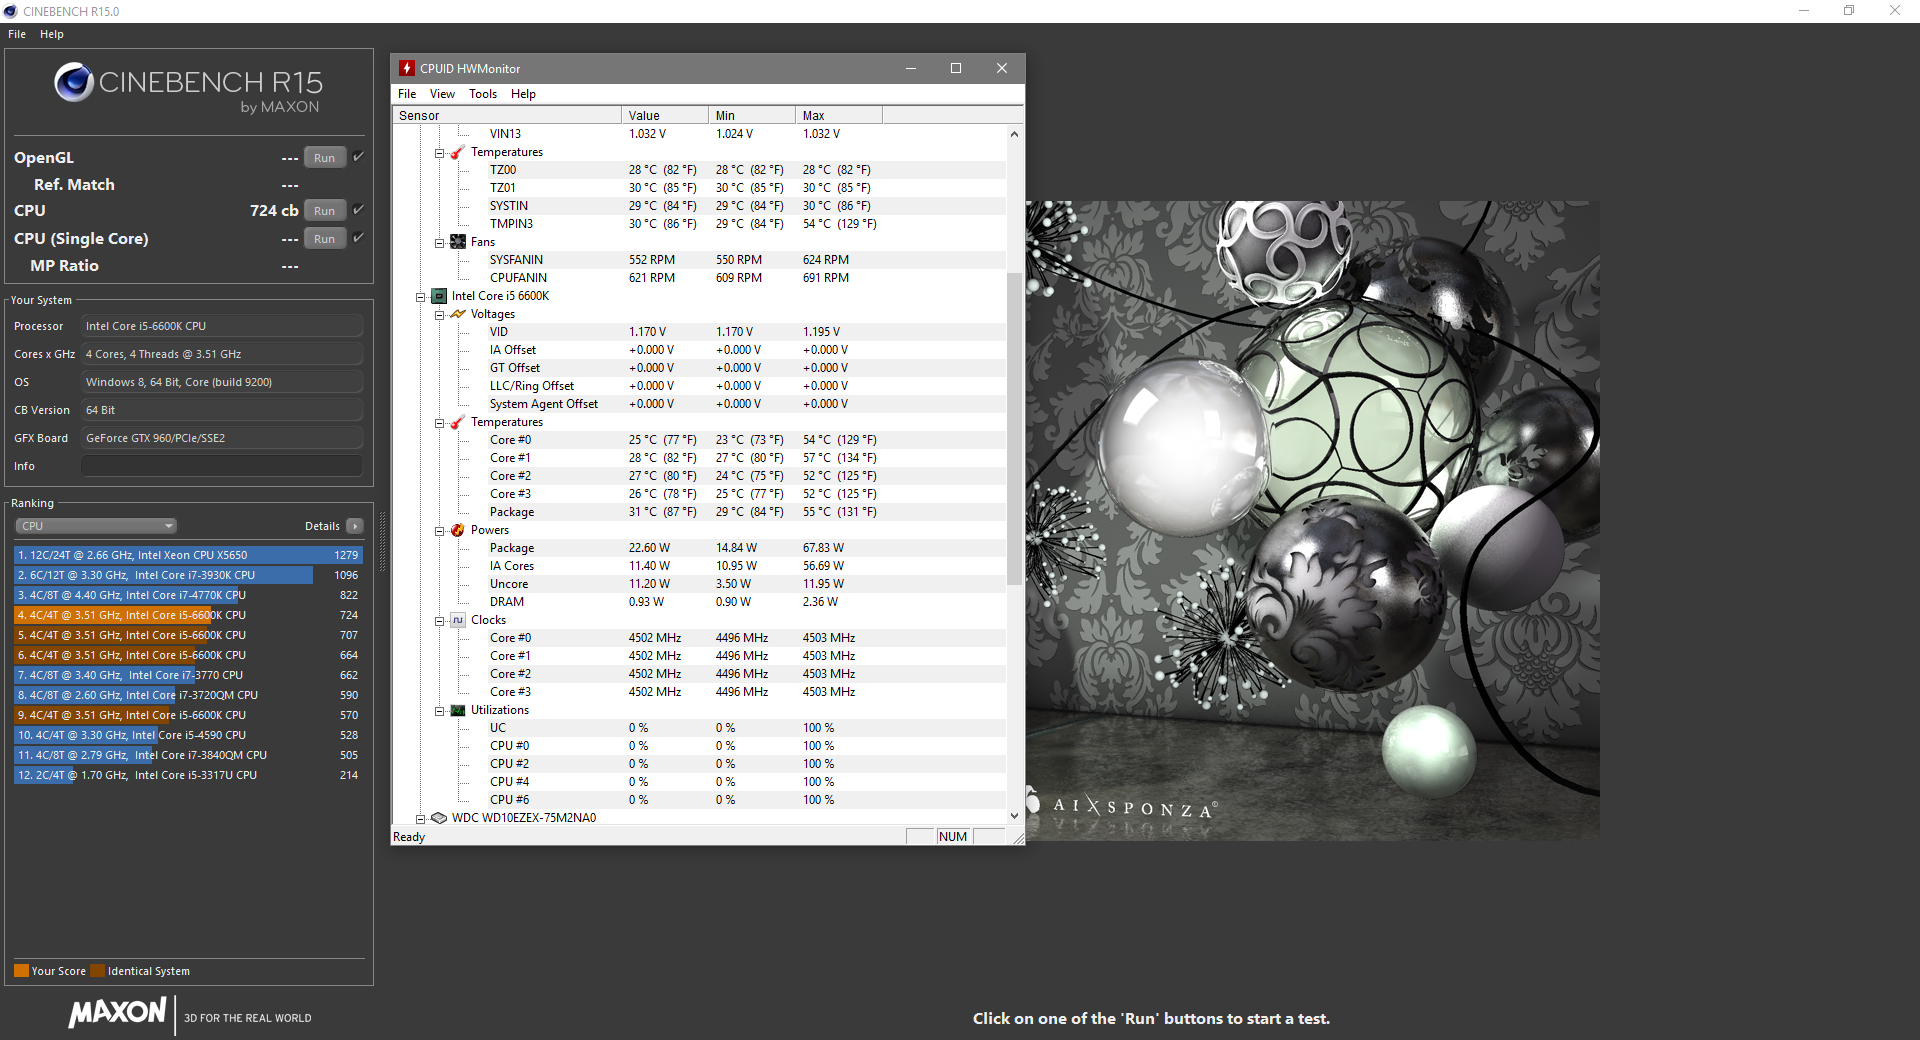Click the HWMonitor vertical scrollbar thumb
This screenshot has height=1040, width=1920.
point(1014,430)
